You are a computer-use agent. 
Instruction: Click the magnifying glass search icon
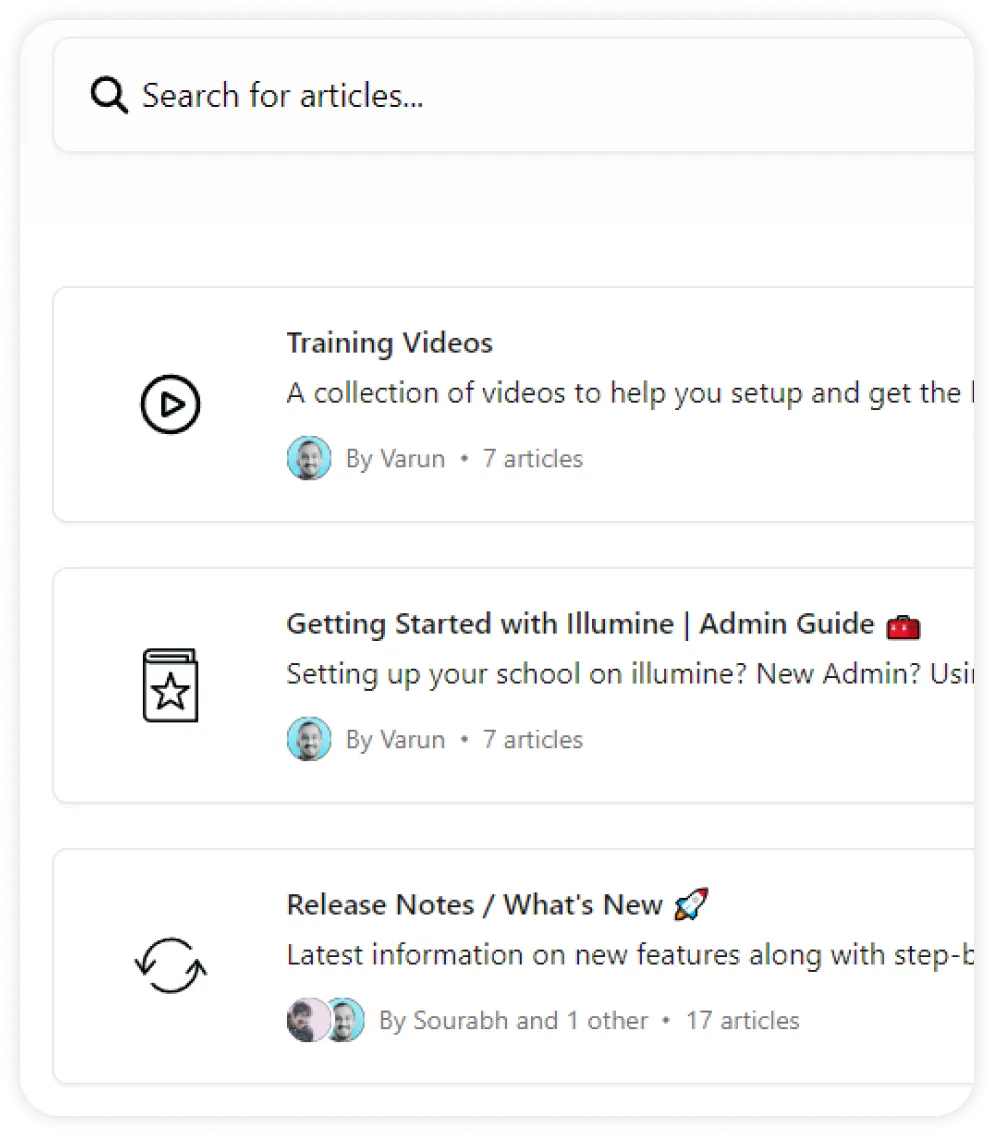[x=108, y=94]
